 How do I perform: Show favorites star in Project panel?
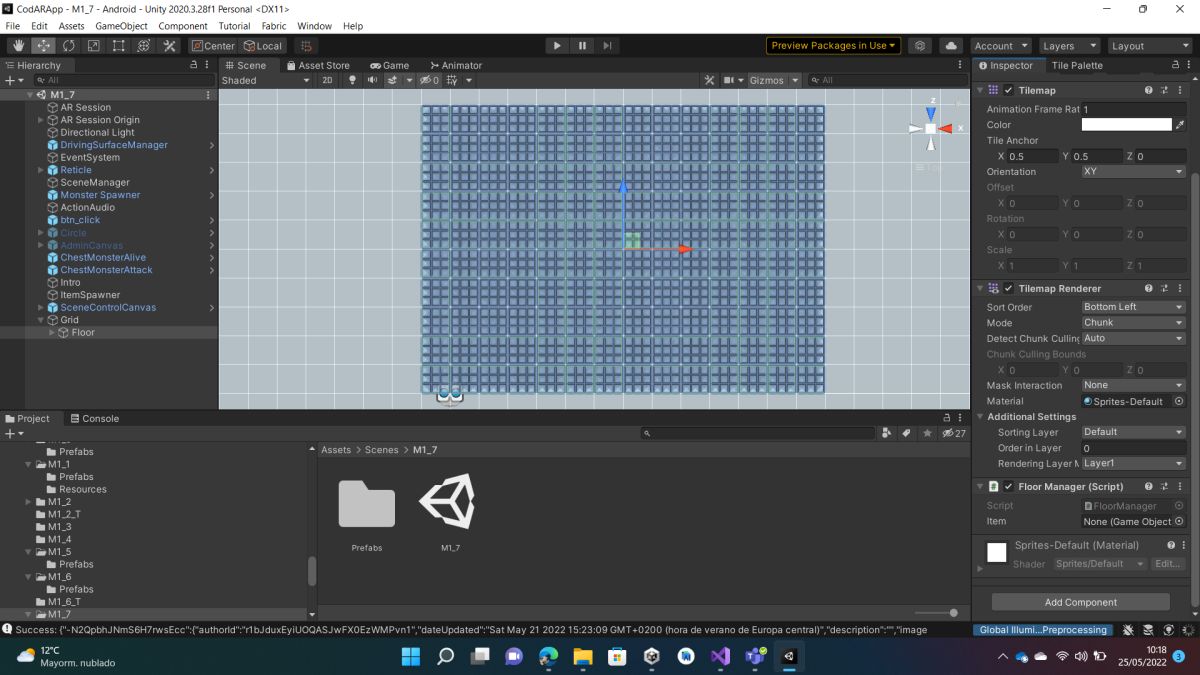[927, 433]
